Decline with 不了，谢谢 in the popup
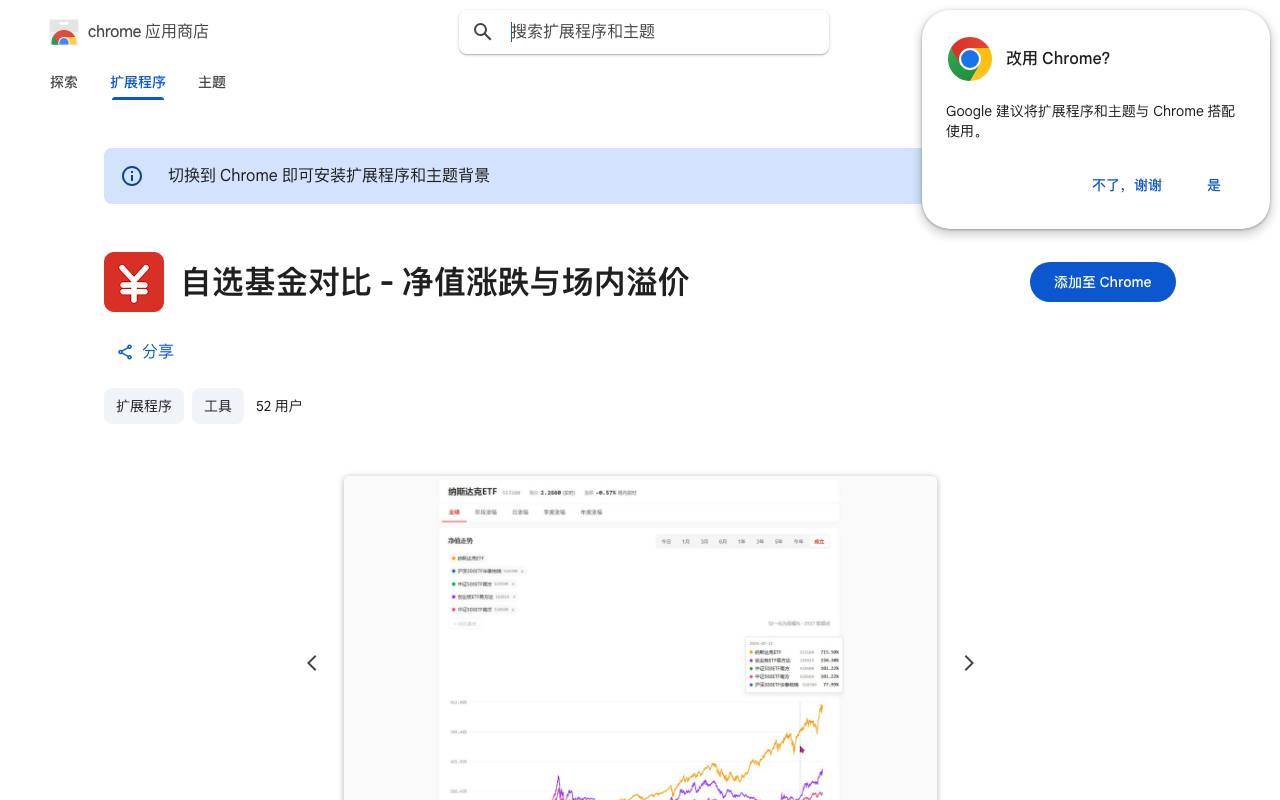 1127,185
